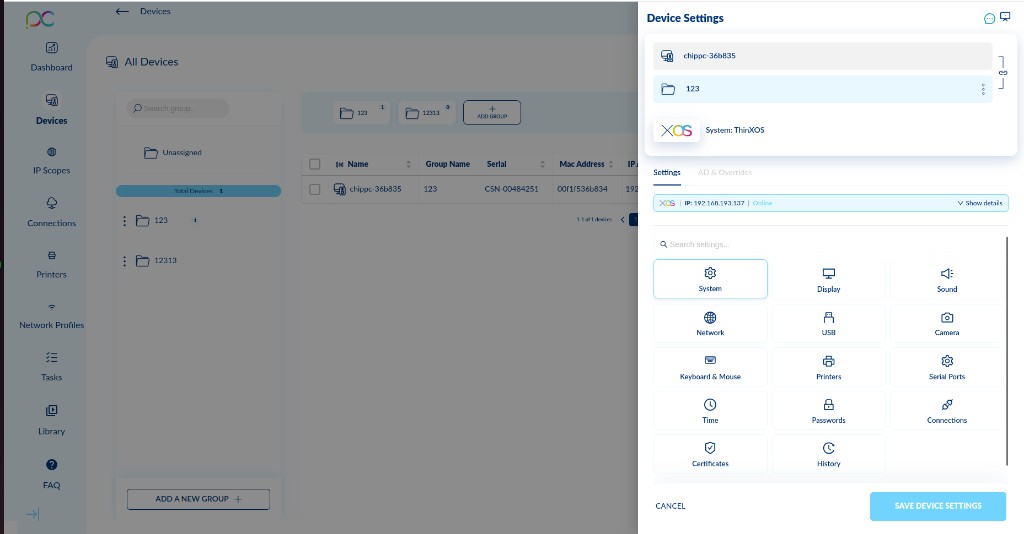
Task: Open the Dashboard sidebar icon
Action: [x=52, y=48]
